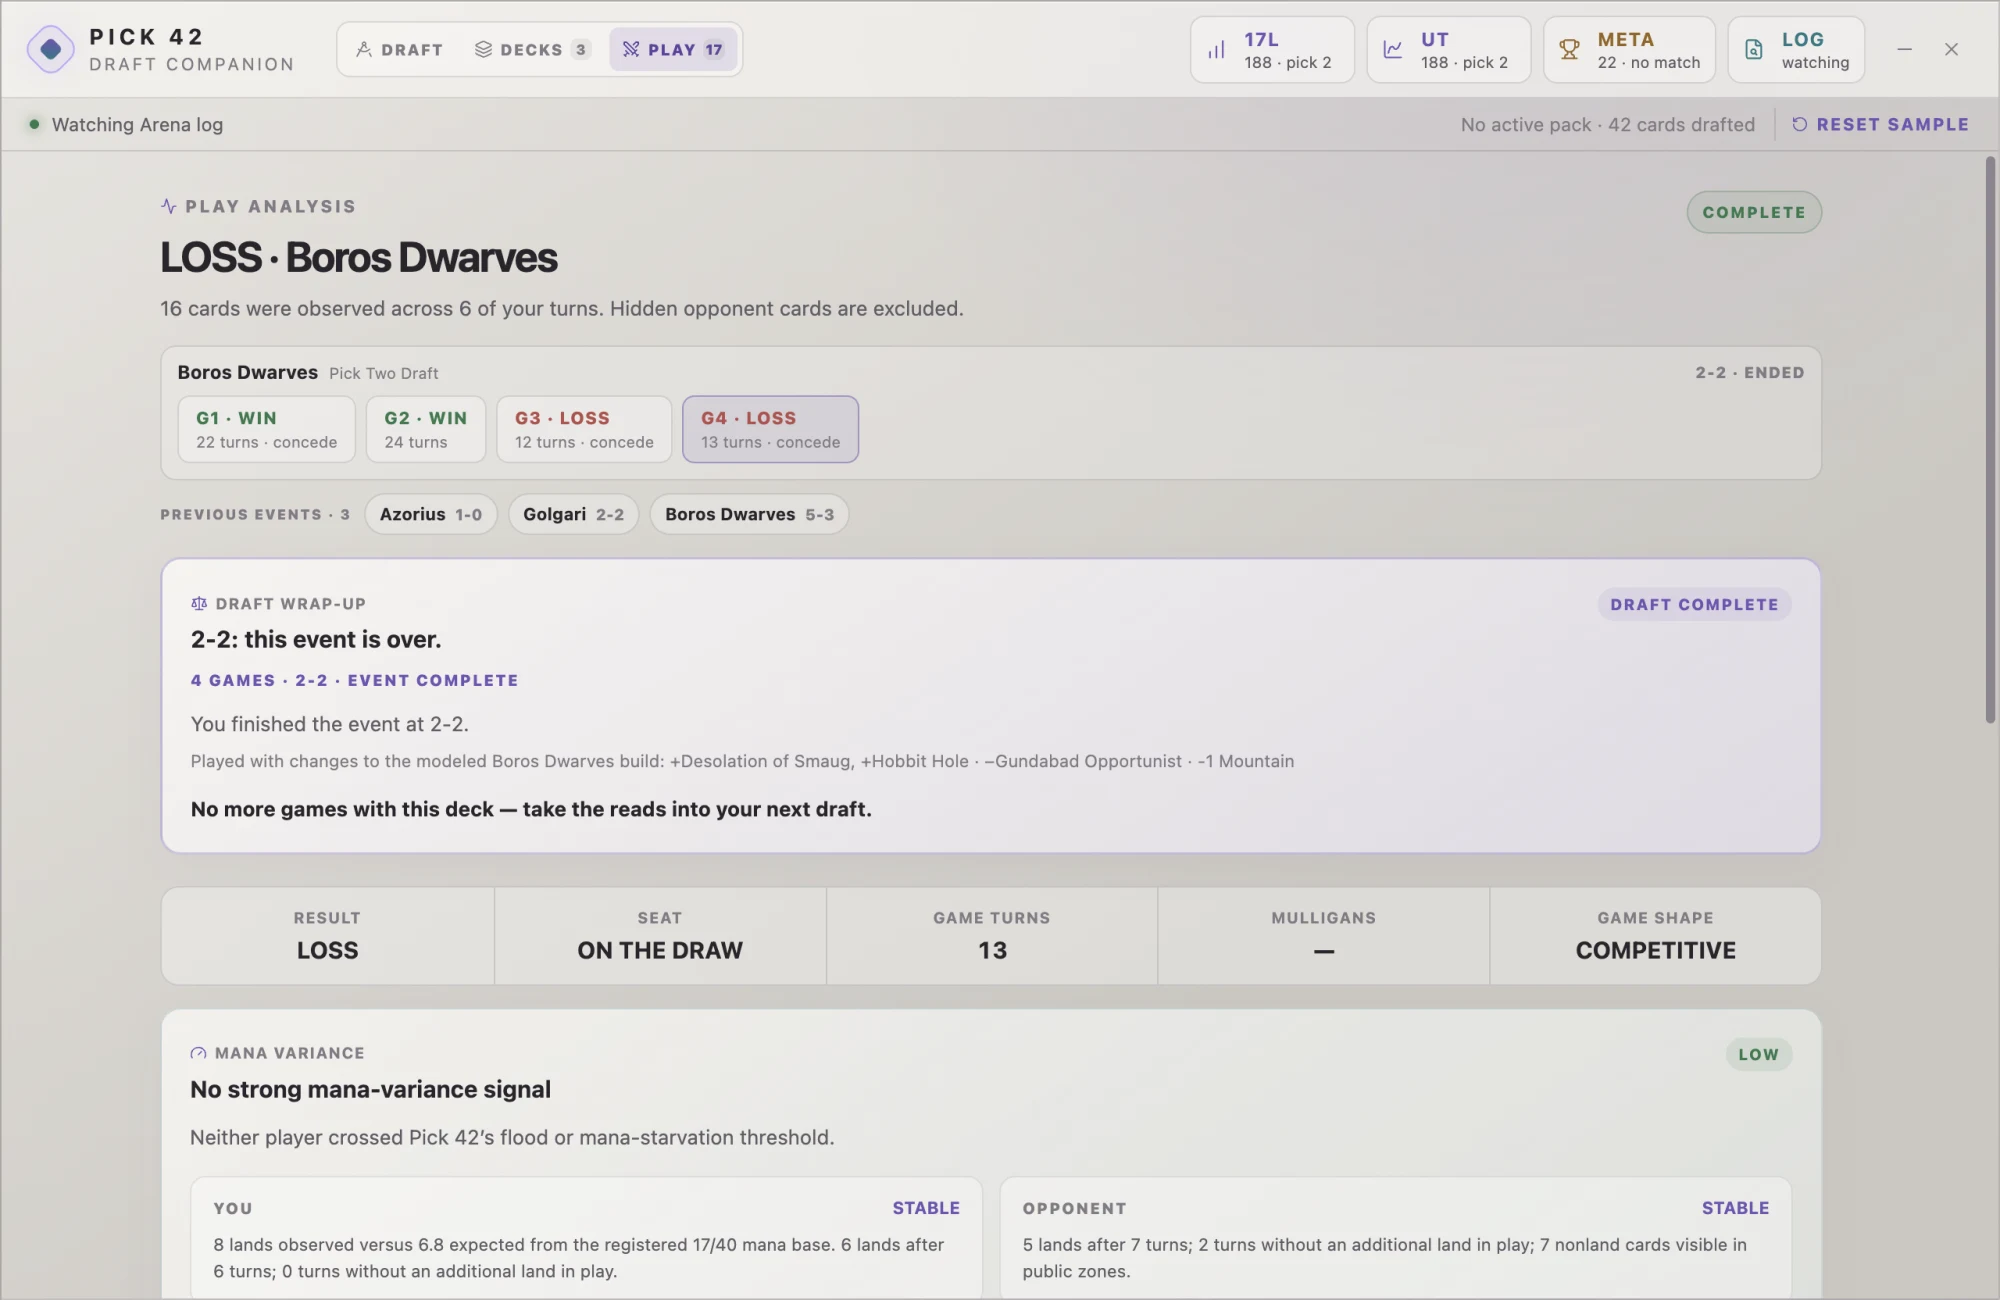Click the decks count badge 3
Viewport: 2000px width, 1300px height.
[x=581, y=49]
